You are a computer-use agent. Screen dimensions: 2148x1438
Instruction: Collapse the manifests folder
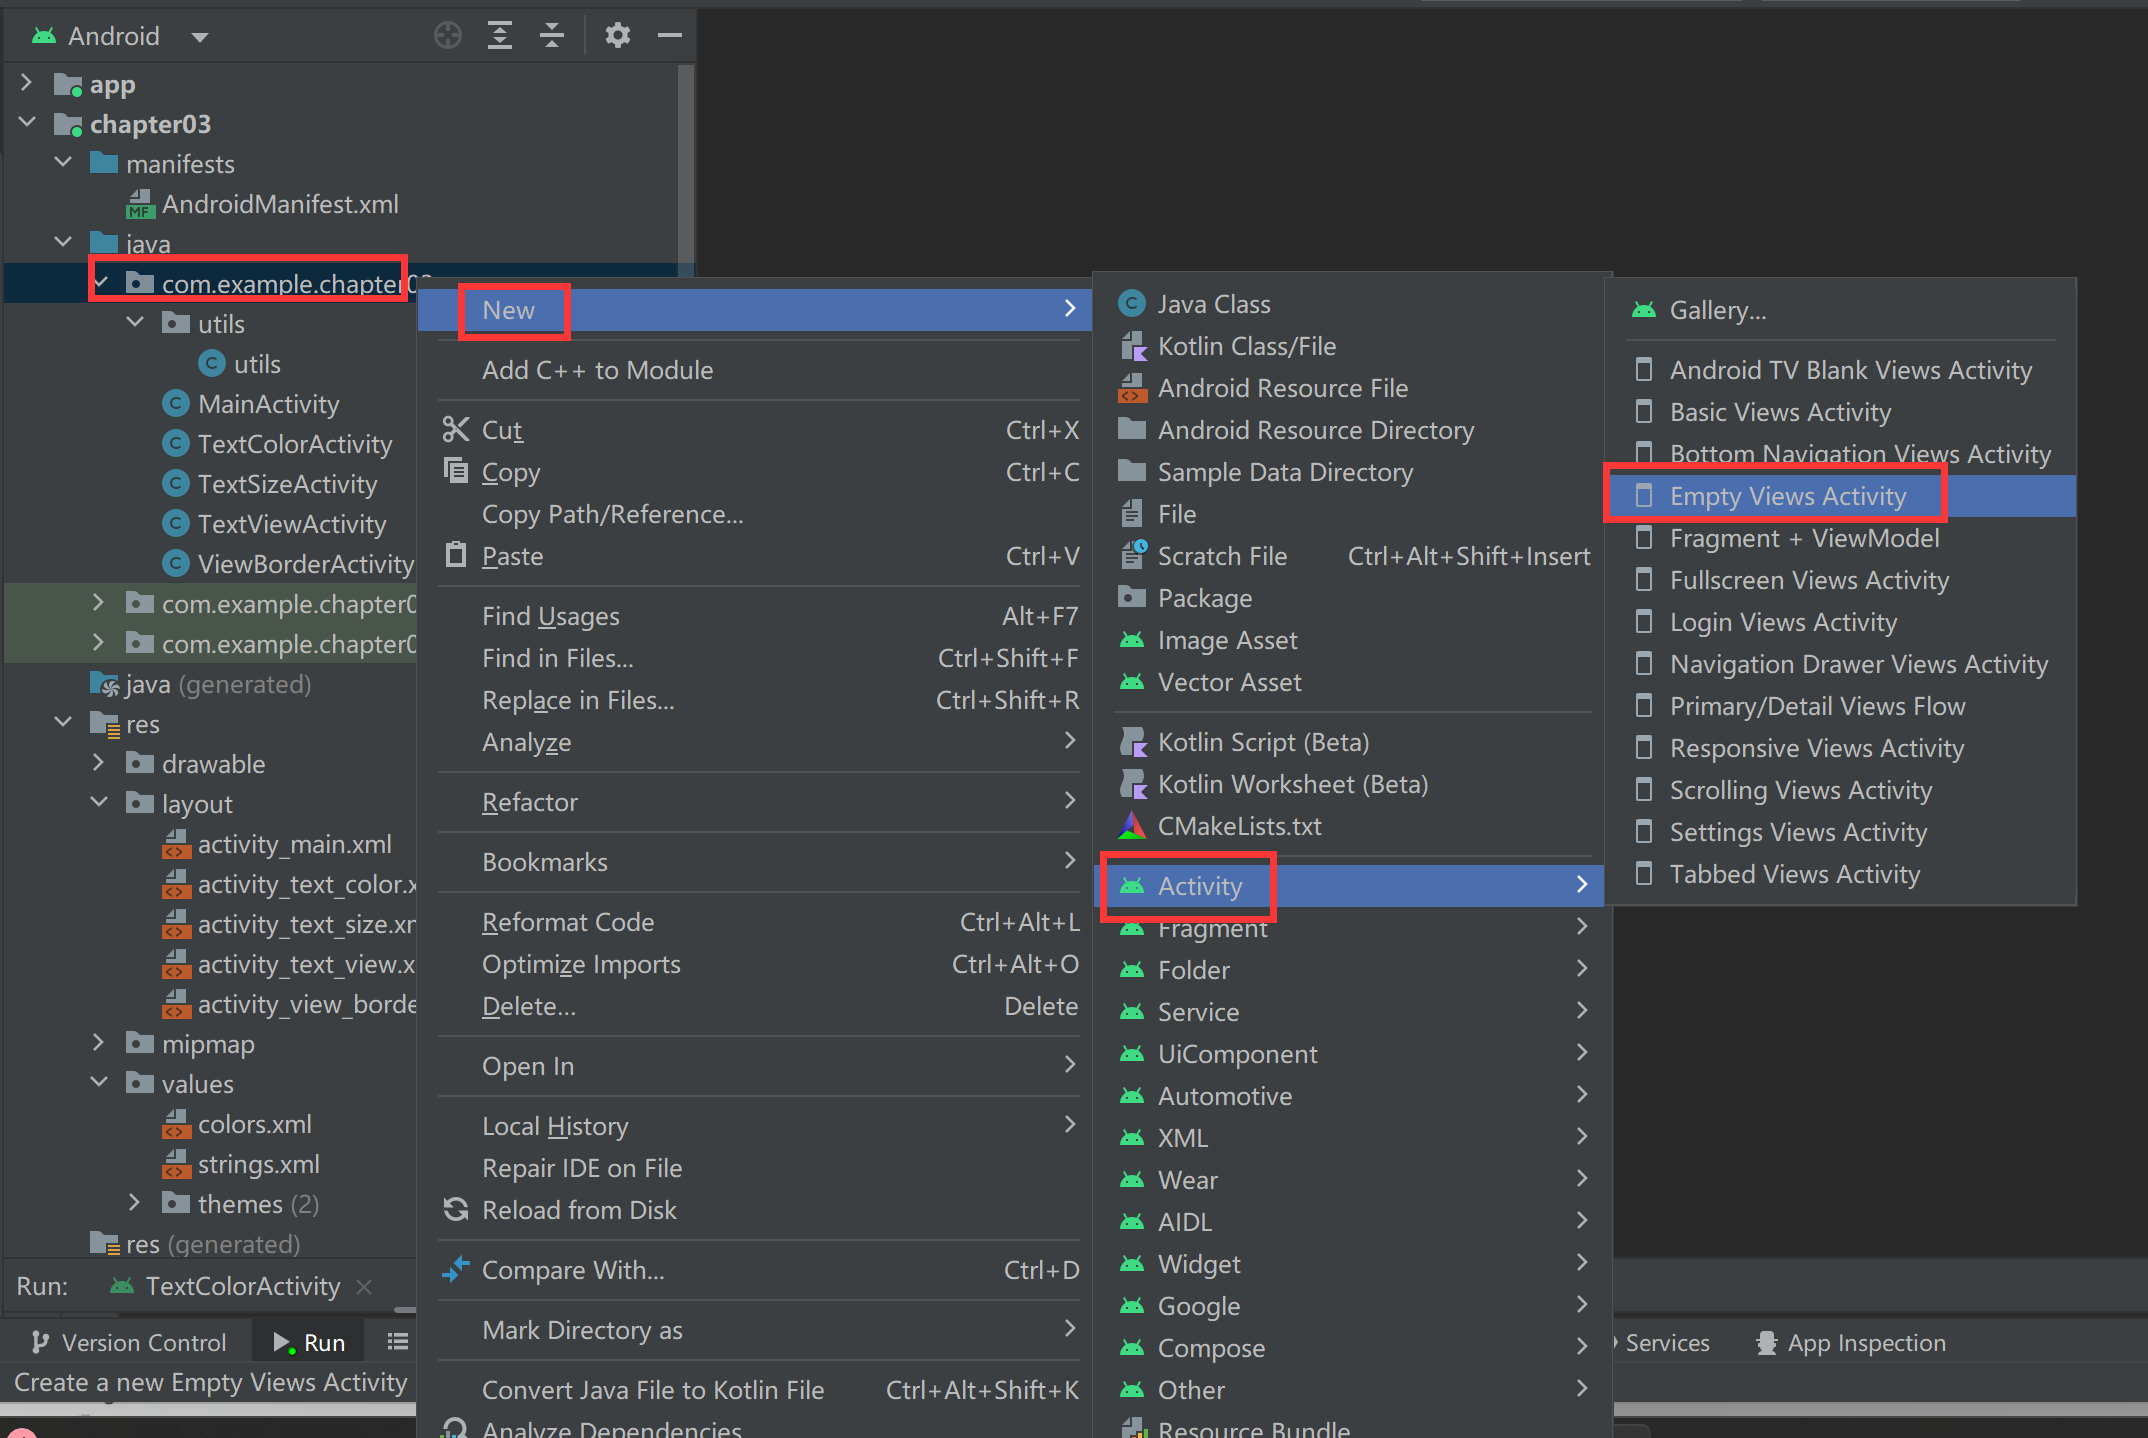[x=63, y=163]
